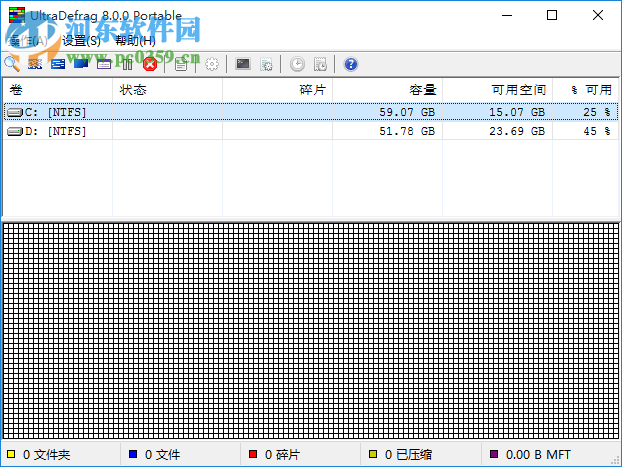The width and height of the screenshot is (622, 467).
Task: Click the % 可用 column header
Action: (586, 90)
